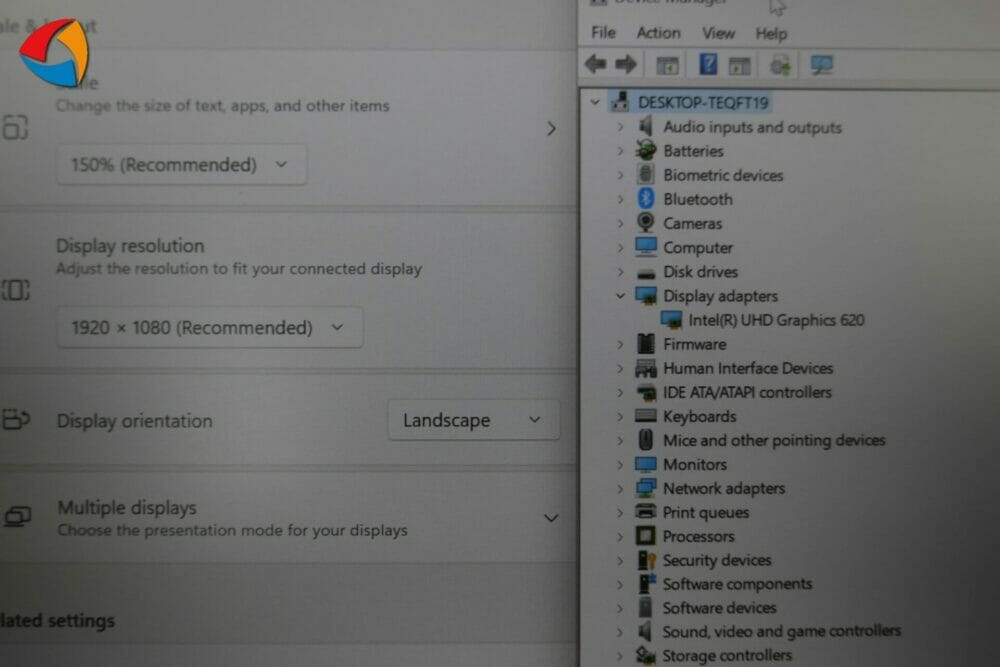
Task: Click the Human Interface Devices icon
Action: pyautogui.click(x=645, y=368)
